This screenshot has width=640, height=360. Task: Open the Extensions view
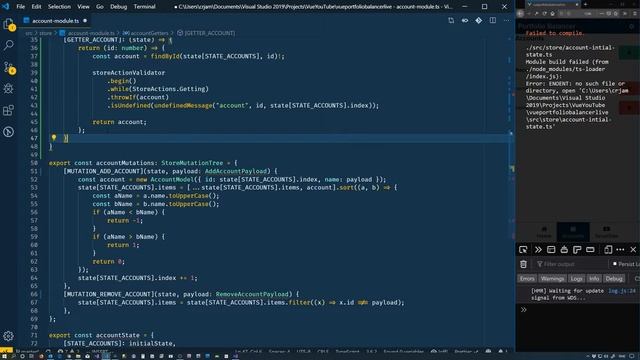coord(9,110)
